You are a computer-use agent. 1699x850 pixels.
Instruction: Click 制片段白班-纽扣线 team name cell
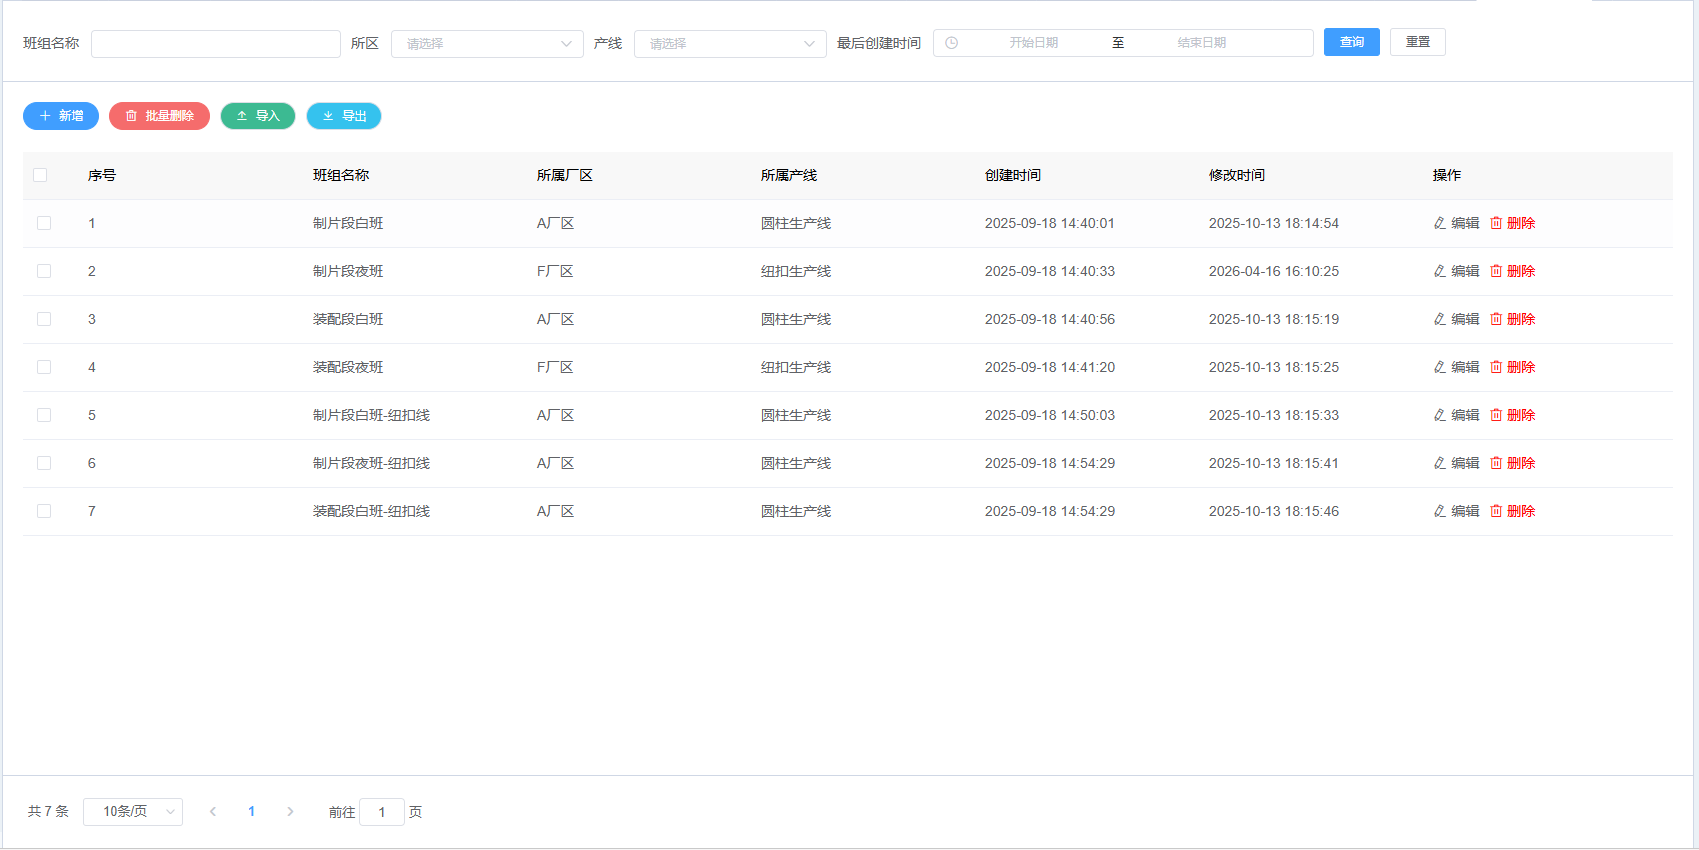[x=372, y=415]
